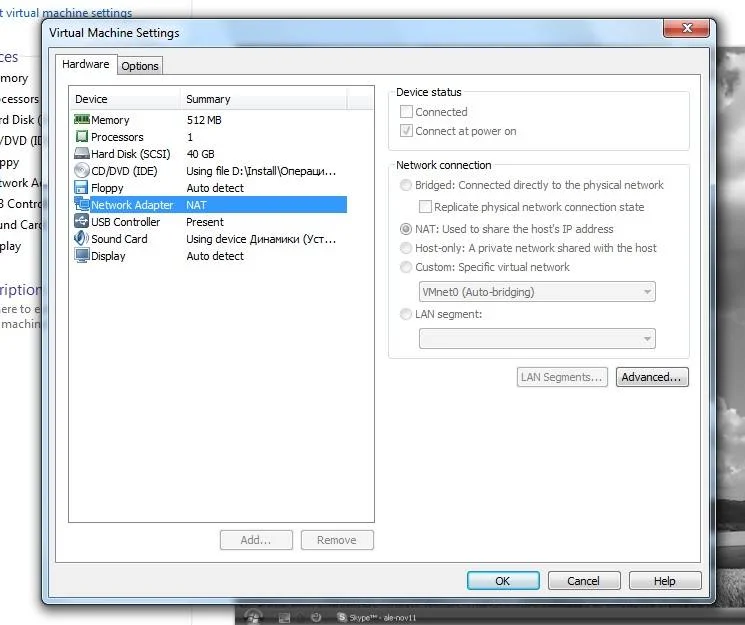Click the Hard Disk (SCSI) icon
The height and width of the screenshot is (625, 745).
pyautogui.click(x=82, y=154)
